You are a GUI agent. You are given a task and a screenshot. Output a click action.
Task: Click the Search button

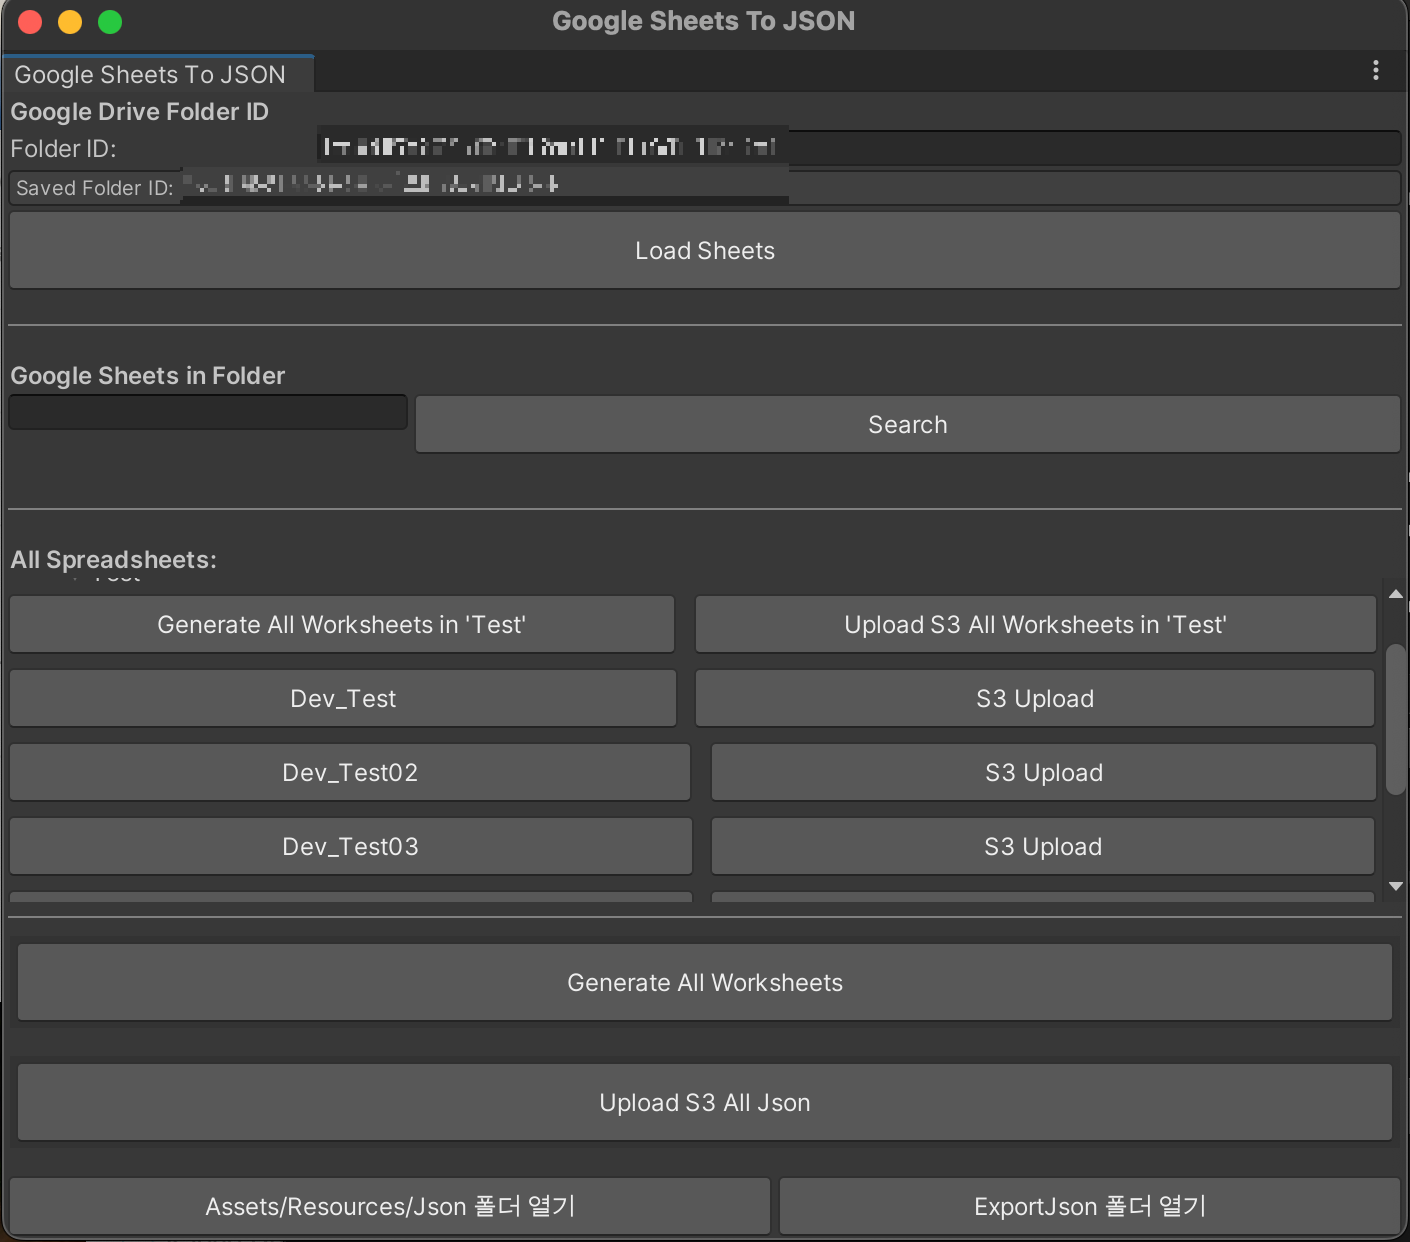coord(907,425)
